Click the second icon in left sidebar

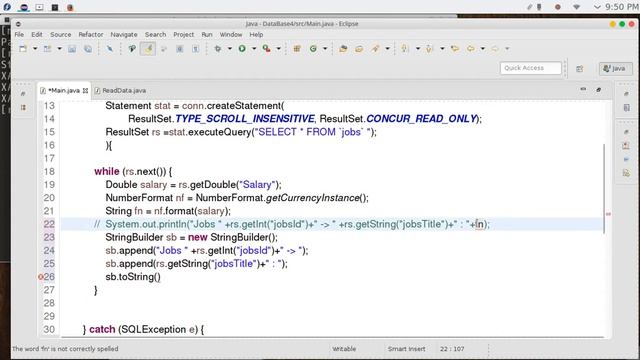(x=23, y=107)
